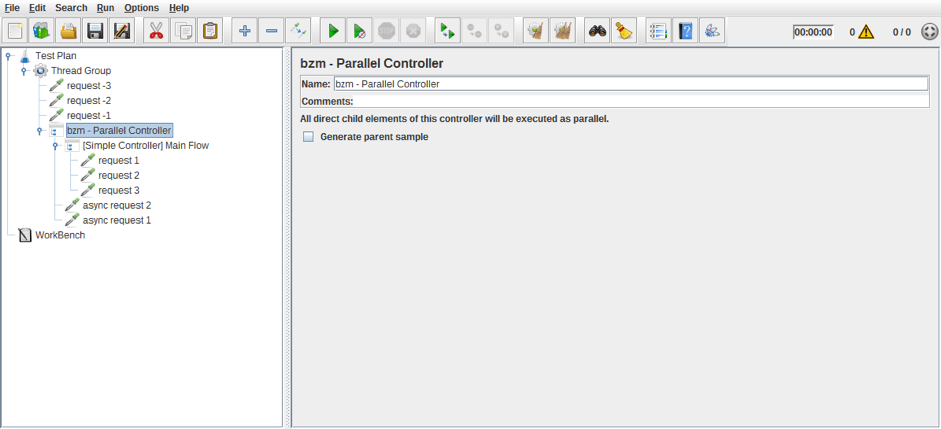Select Test Plan in the tree
941x429 pixels.
pyautogui.click(x=56, y=56)
